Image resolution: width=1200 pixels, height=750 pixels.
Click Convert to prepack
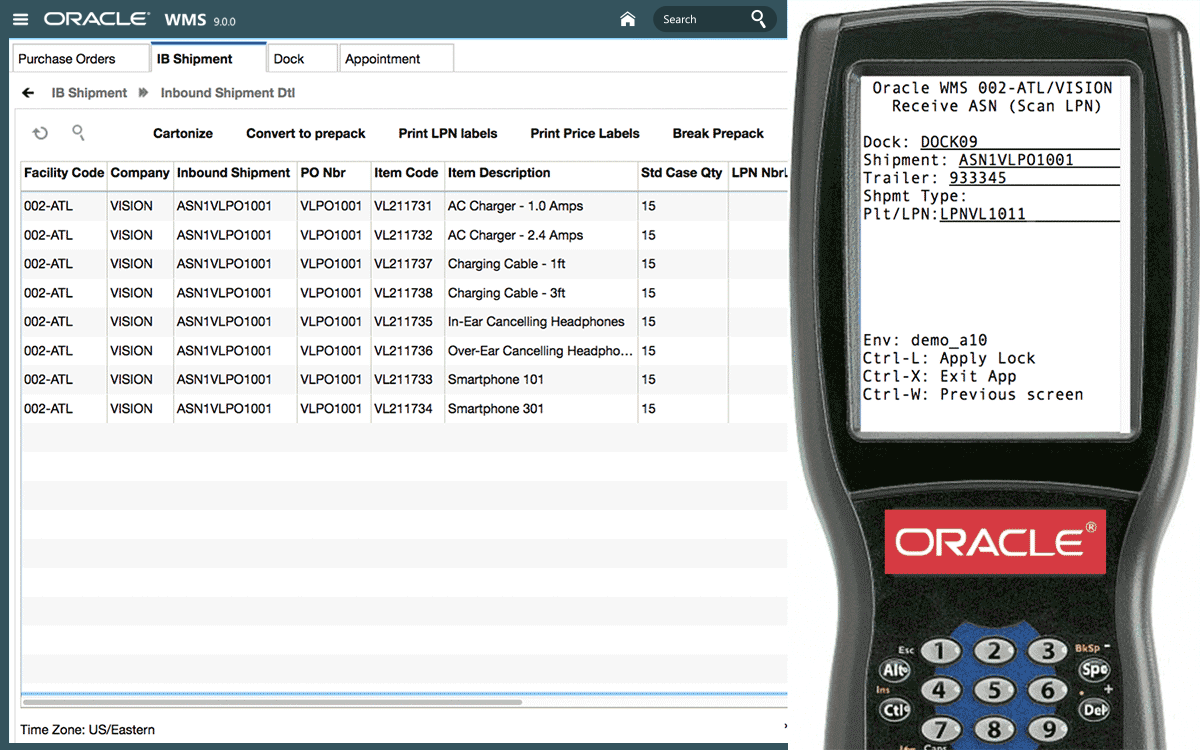pos(306,133)
